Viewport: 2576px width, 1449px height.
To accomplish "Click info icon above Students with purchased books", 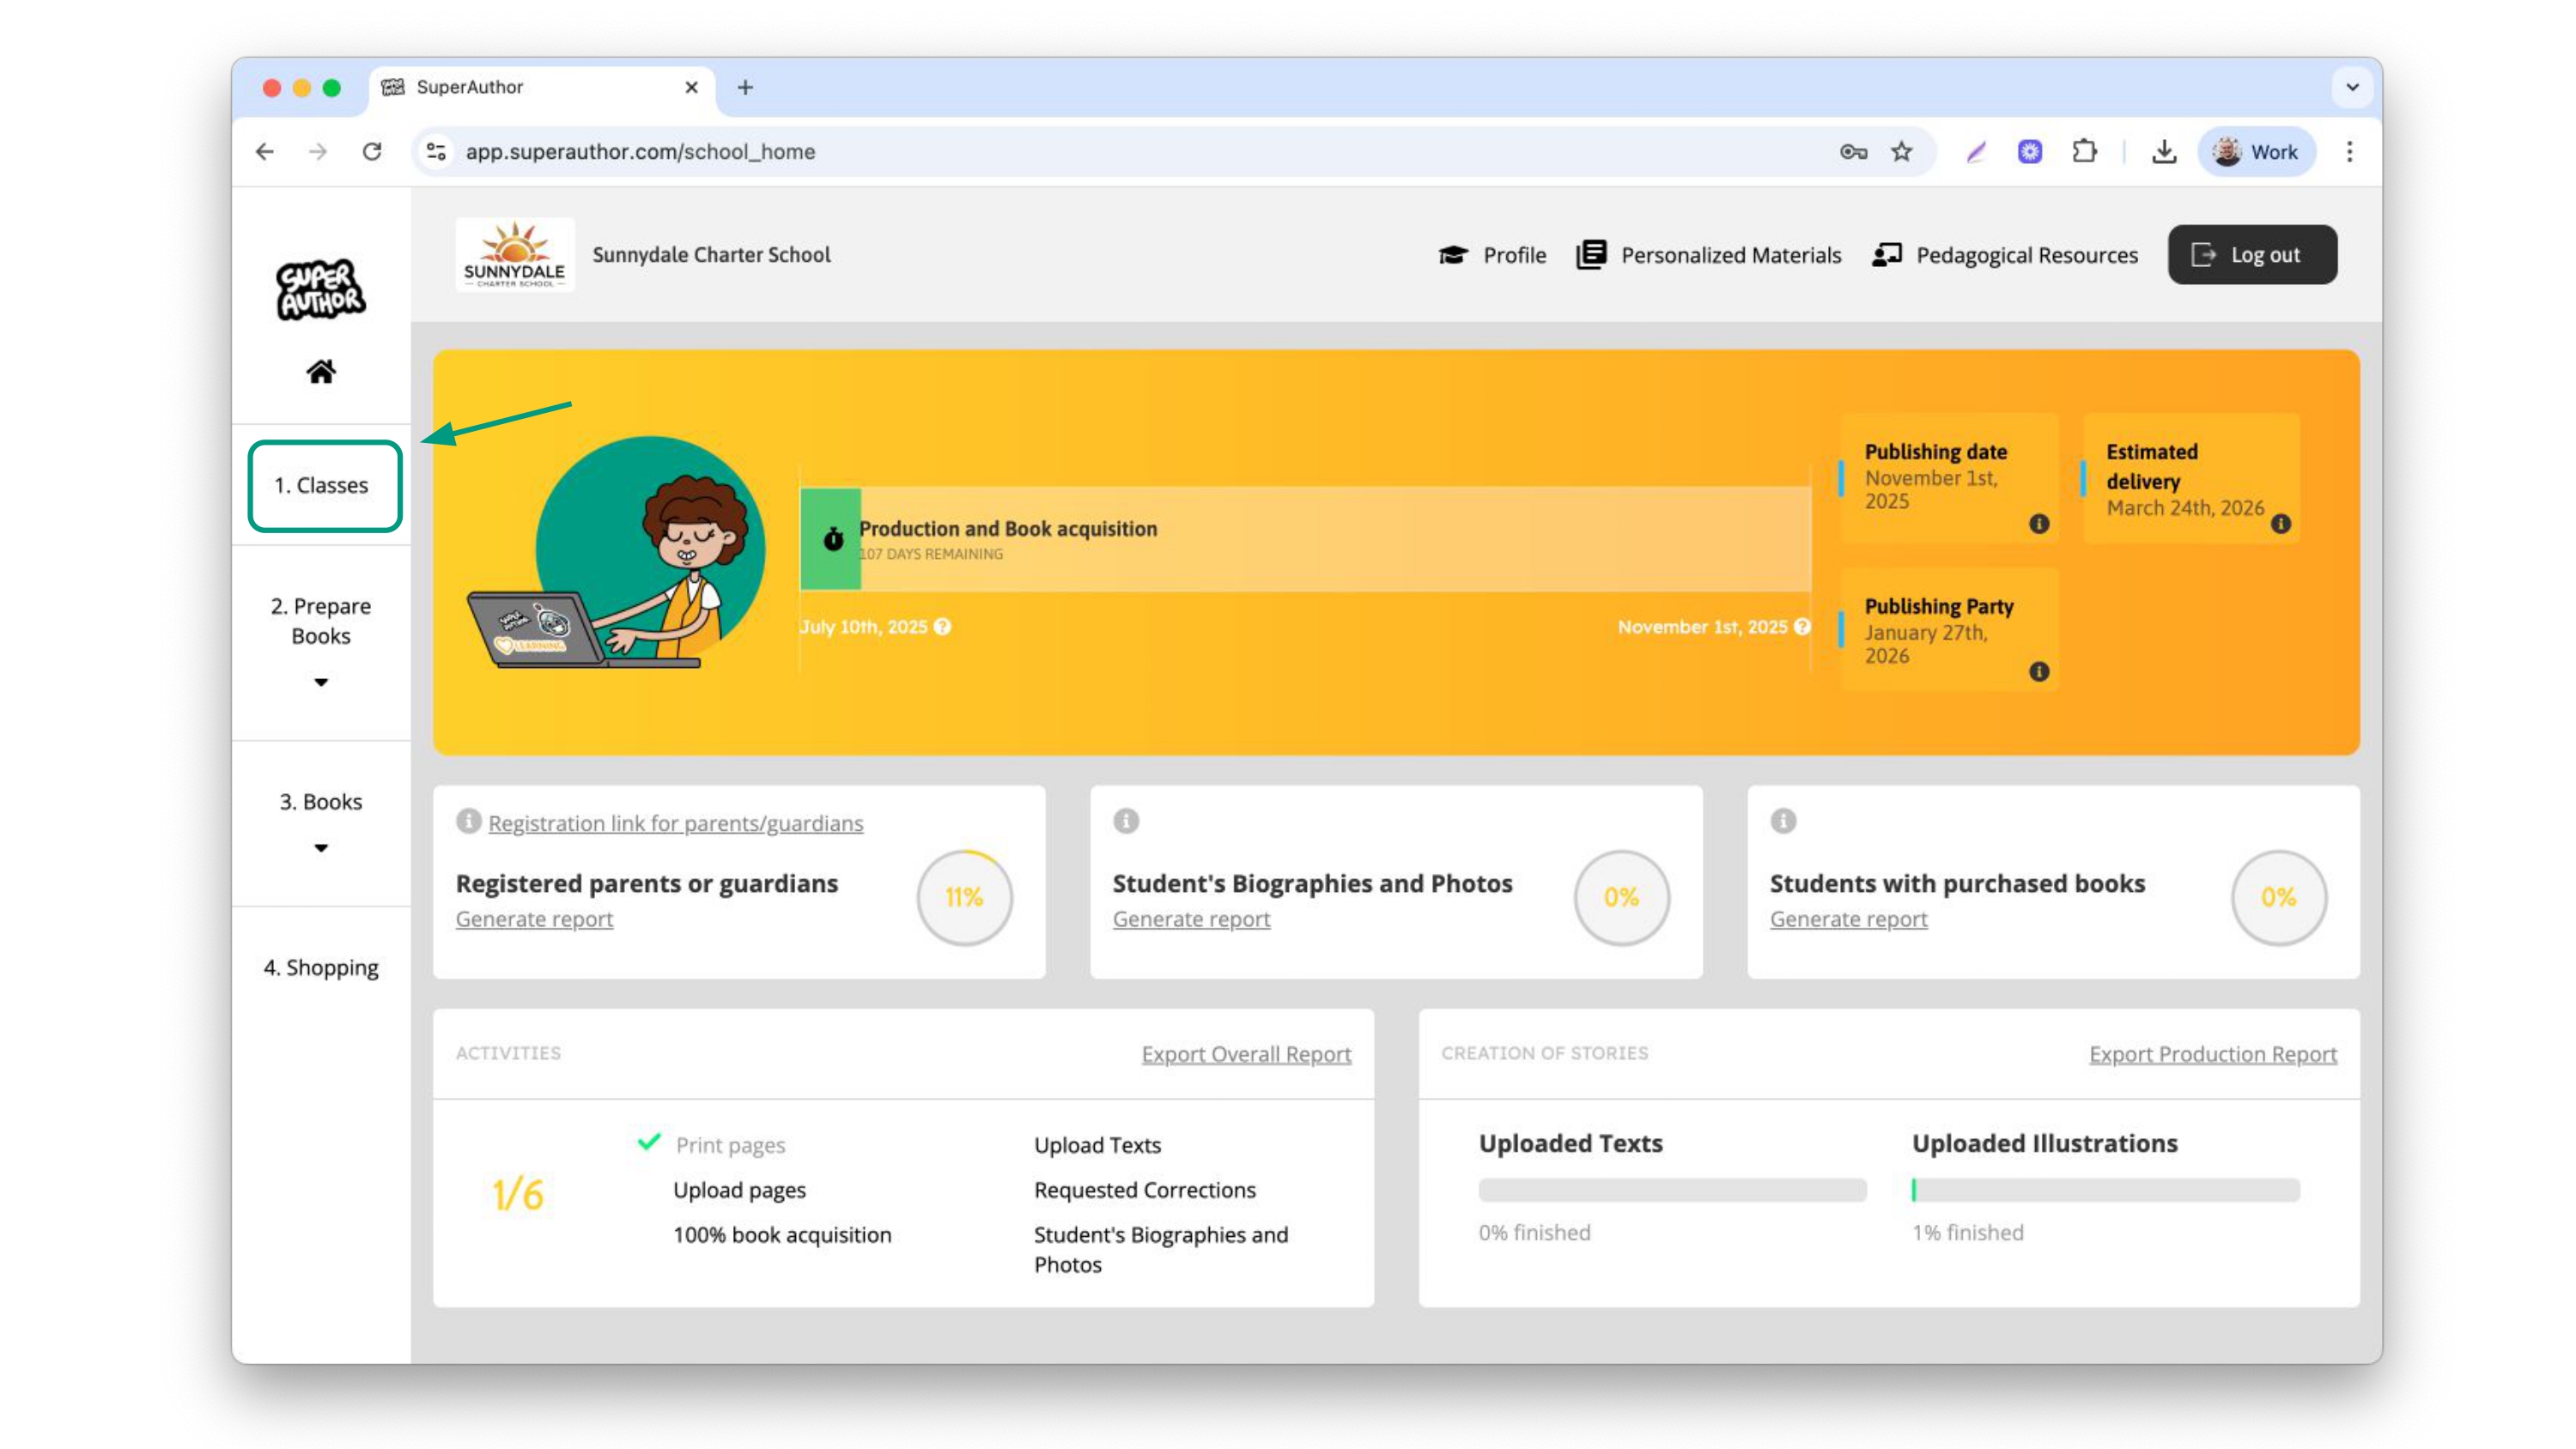I will click(x=1783, y=821).
